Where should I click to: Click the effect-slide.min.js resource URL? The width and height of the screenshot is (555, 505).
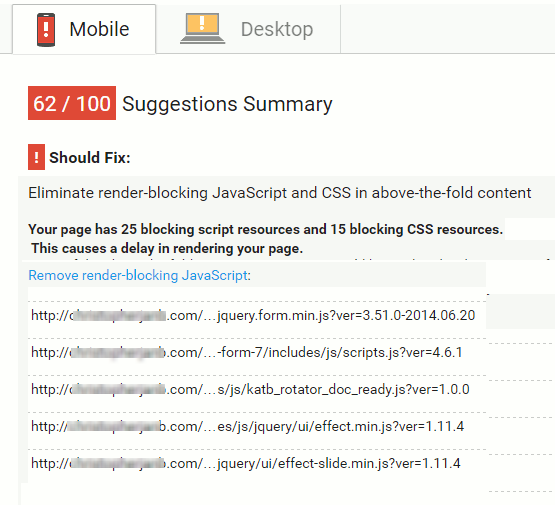click(246, 464)
